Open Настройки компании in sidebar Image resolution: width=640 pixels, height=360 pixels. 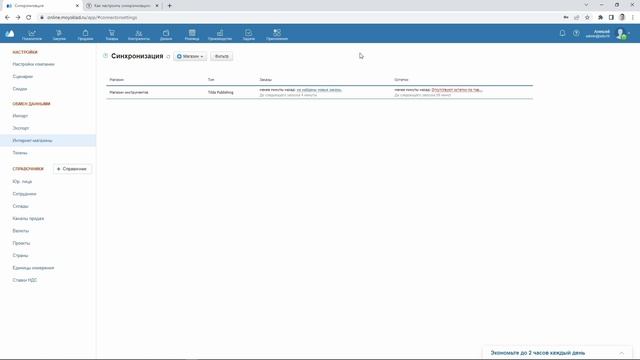(x=33, y=64)
